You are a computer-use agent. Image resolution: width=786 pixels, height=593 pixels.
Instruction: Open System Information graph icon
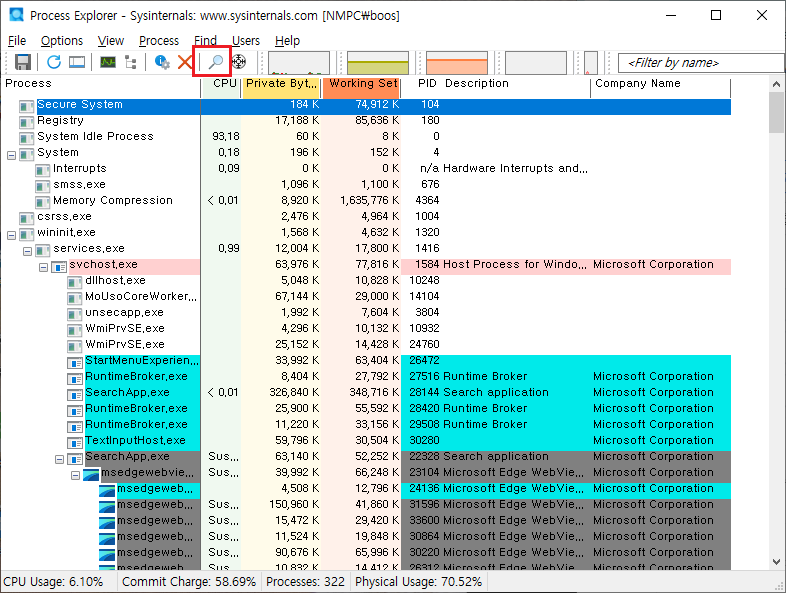[x=108, y=62]
